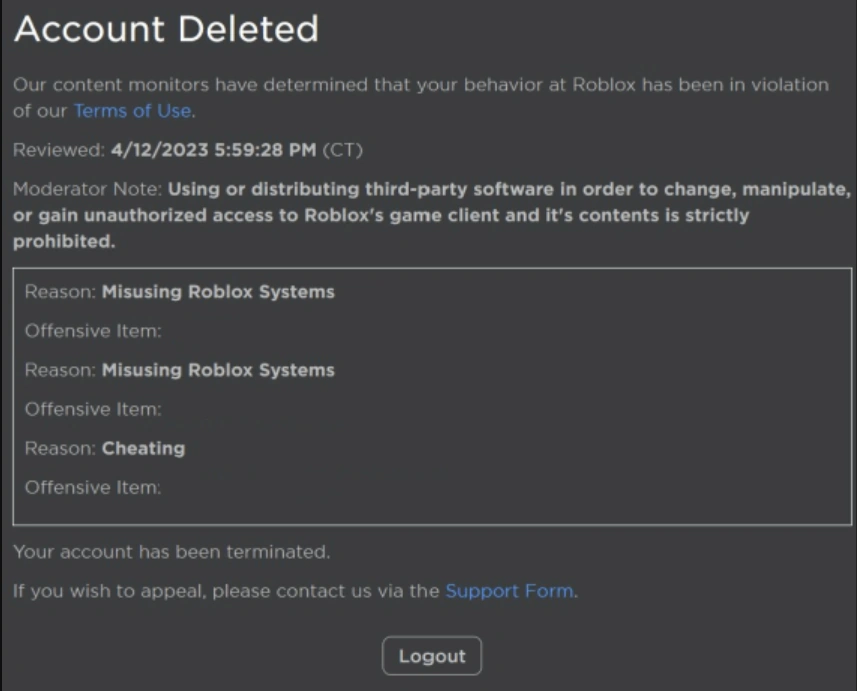Click the bold word 'prohibited.'
857x691 pixels.
[x=64, y=241]
